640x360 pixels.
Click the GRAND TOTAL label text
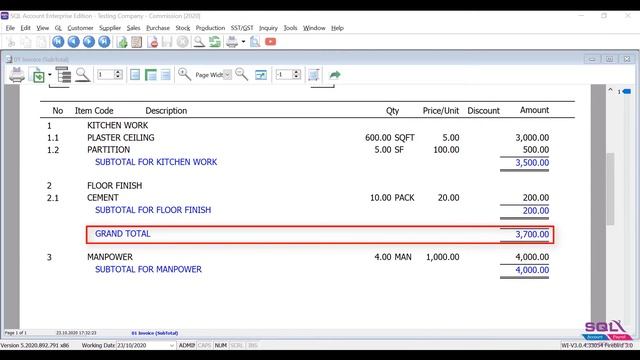[122, 233]
